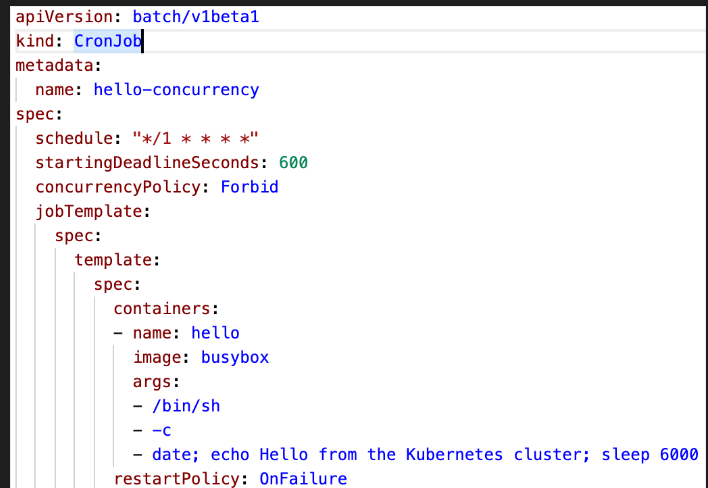Select the OnFailure value
This screenshot has width=708, height=488.
(x=303, y=479)
